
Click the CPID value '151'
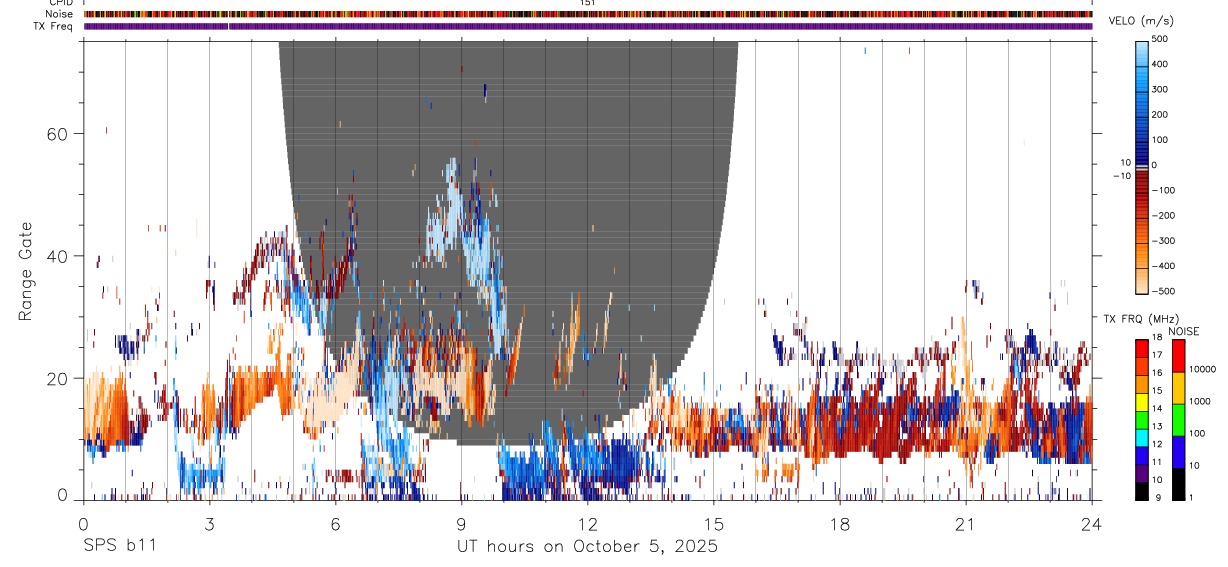[x=587, y=3]
